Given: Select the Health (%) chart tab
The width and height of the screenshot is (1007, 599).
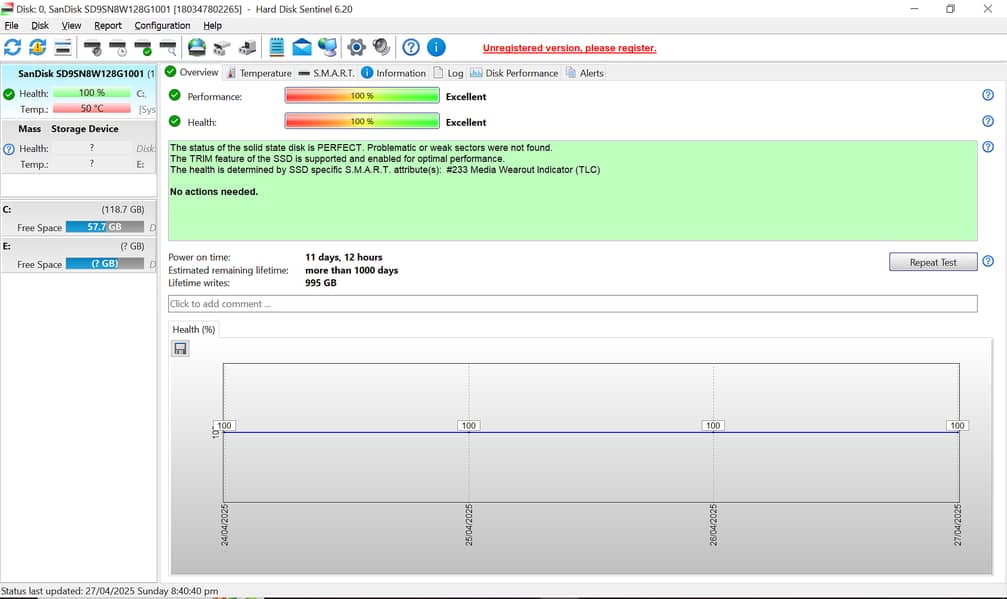Looking at the screenshot, I should pyautogui.click(x=193, y=329).
